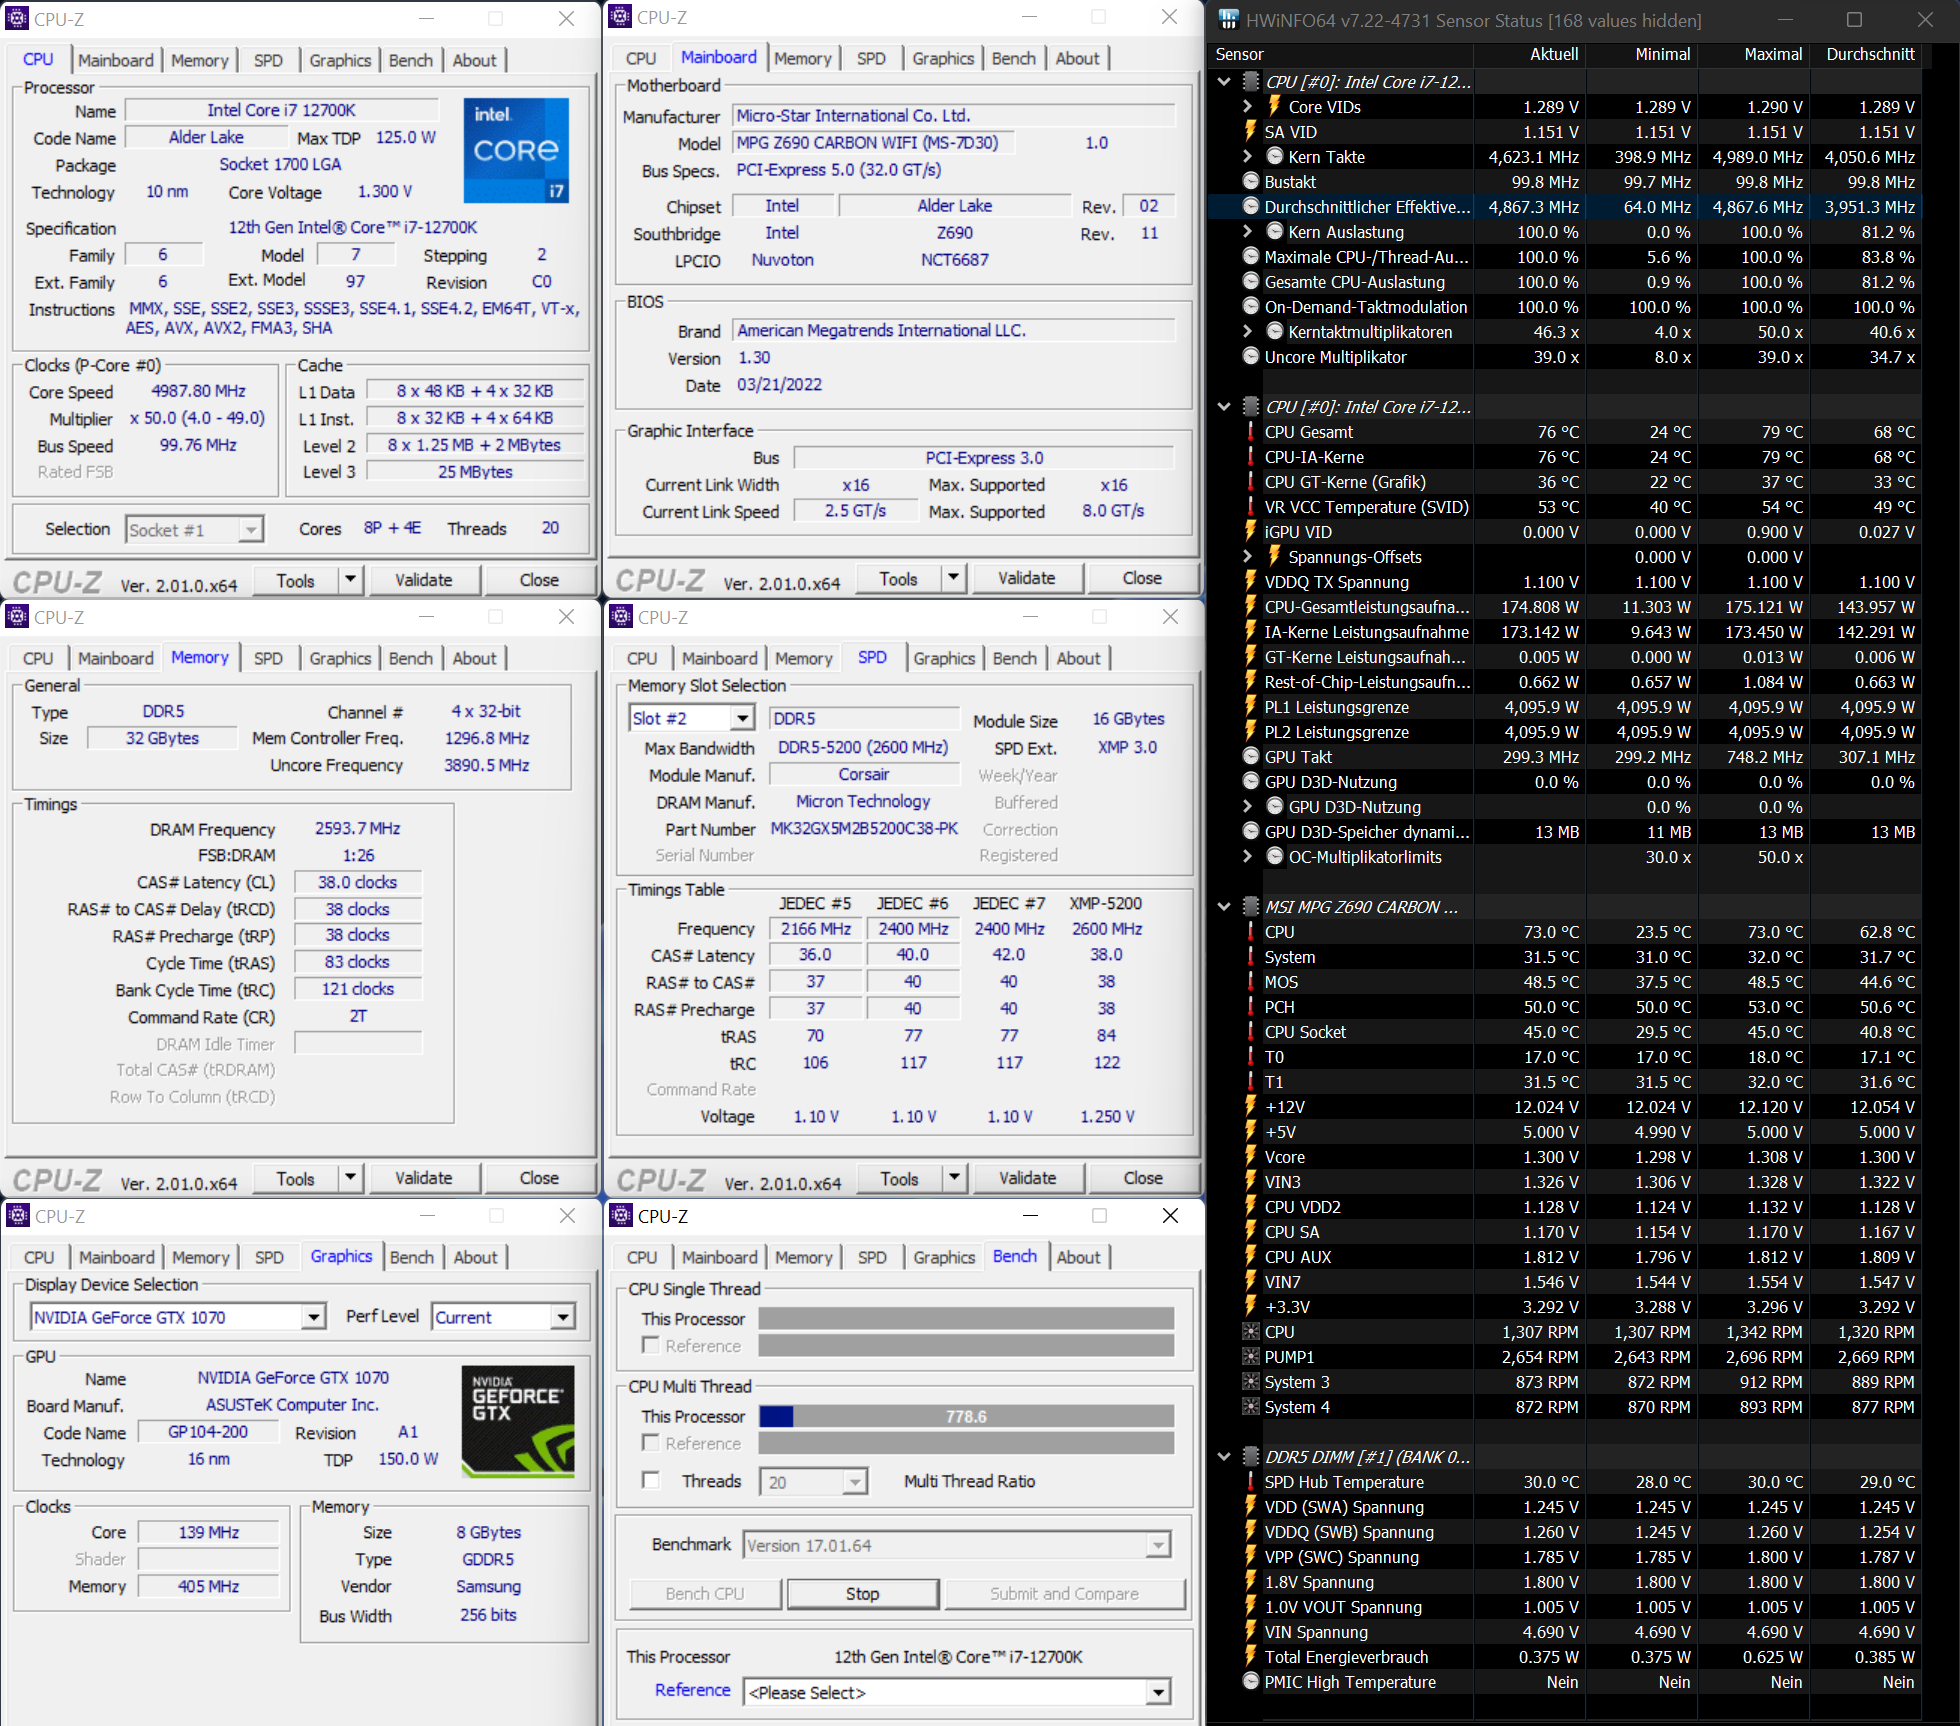Open the Slot #2 memory slot dropdown
Viewport: 1960px width, 1726px height.
tap(742, 718)
